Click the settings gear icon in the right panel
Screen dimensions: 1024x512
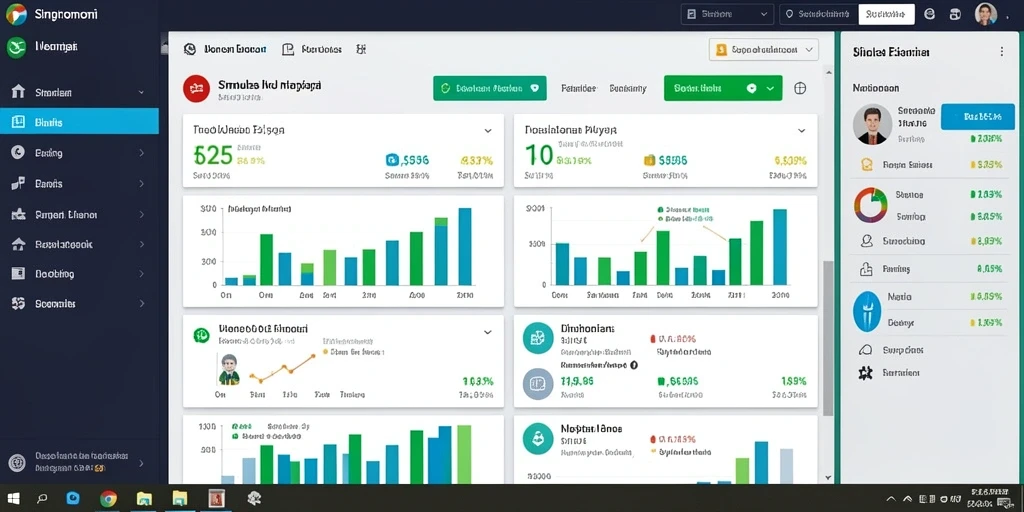coord(865,373)
